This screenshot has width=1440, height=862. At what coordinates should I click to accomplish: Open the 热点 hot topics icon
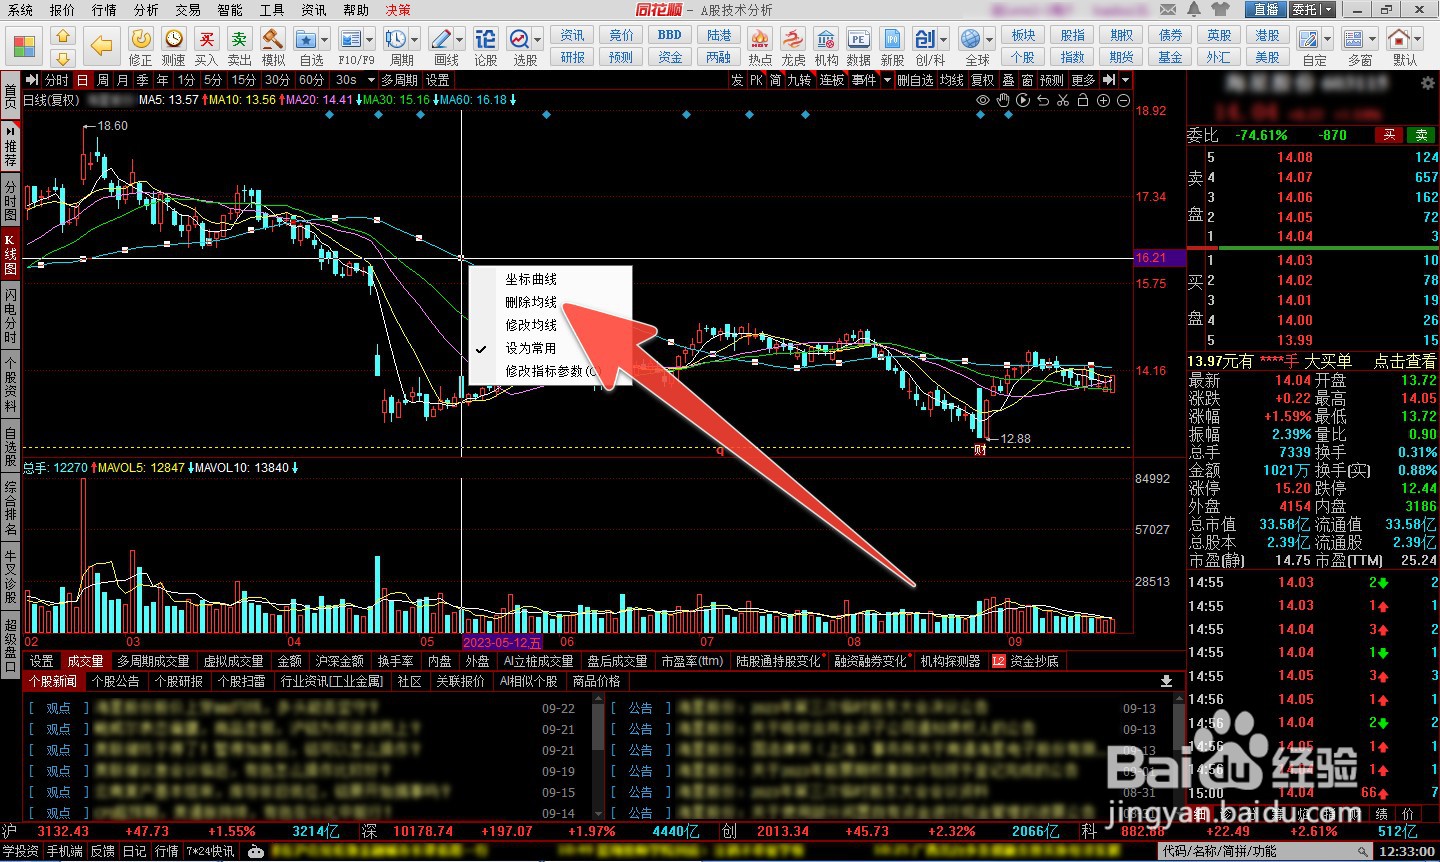click(x=760, y=46)
